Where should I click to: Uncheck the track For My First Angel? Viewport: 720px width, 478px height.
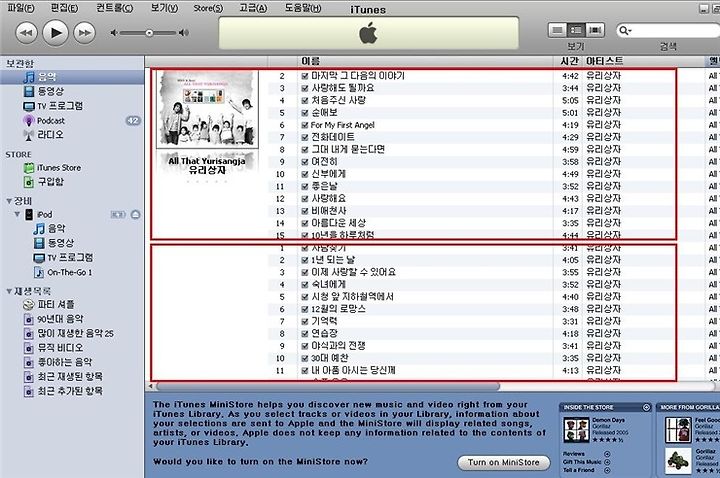click(305, 125)
